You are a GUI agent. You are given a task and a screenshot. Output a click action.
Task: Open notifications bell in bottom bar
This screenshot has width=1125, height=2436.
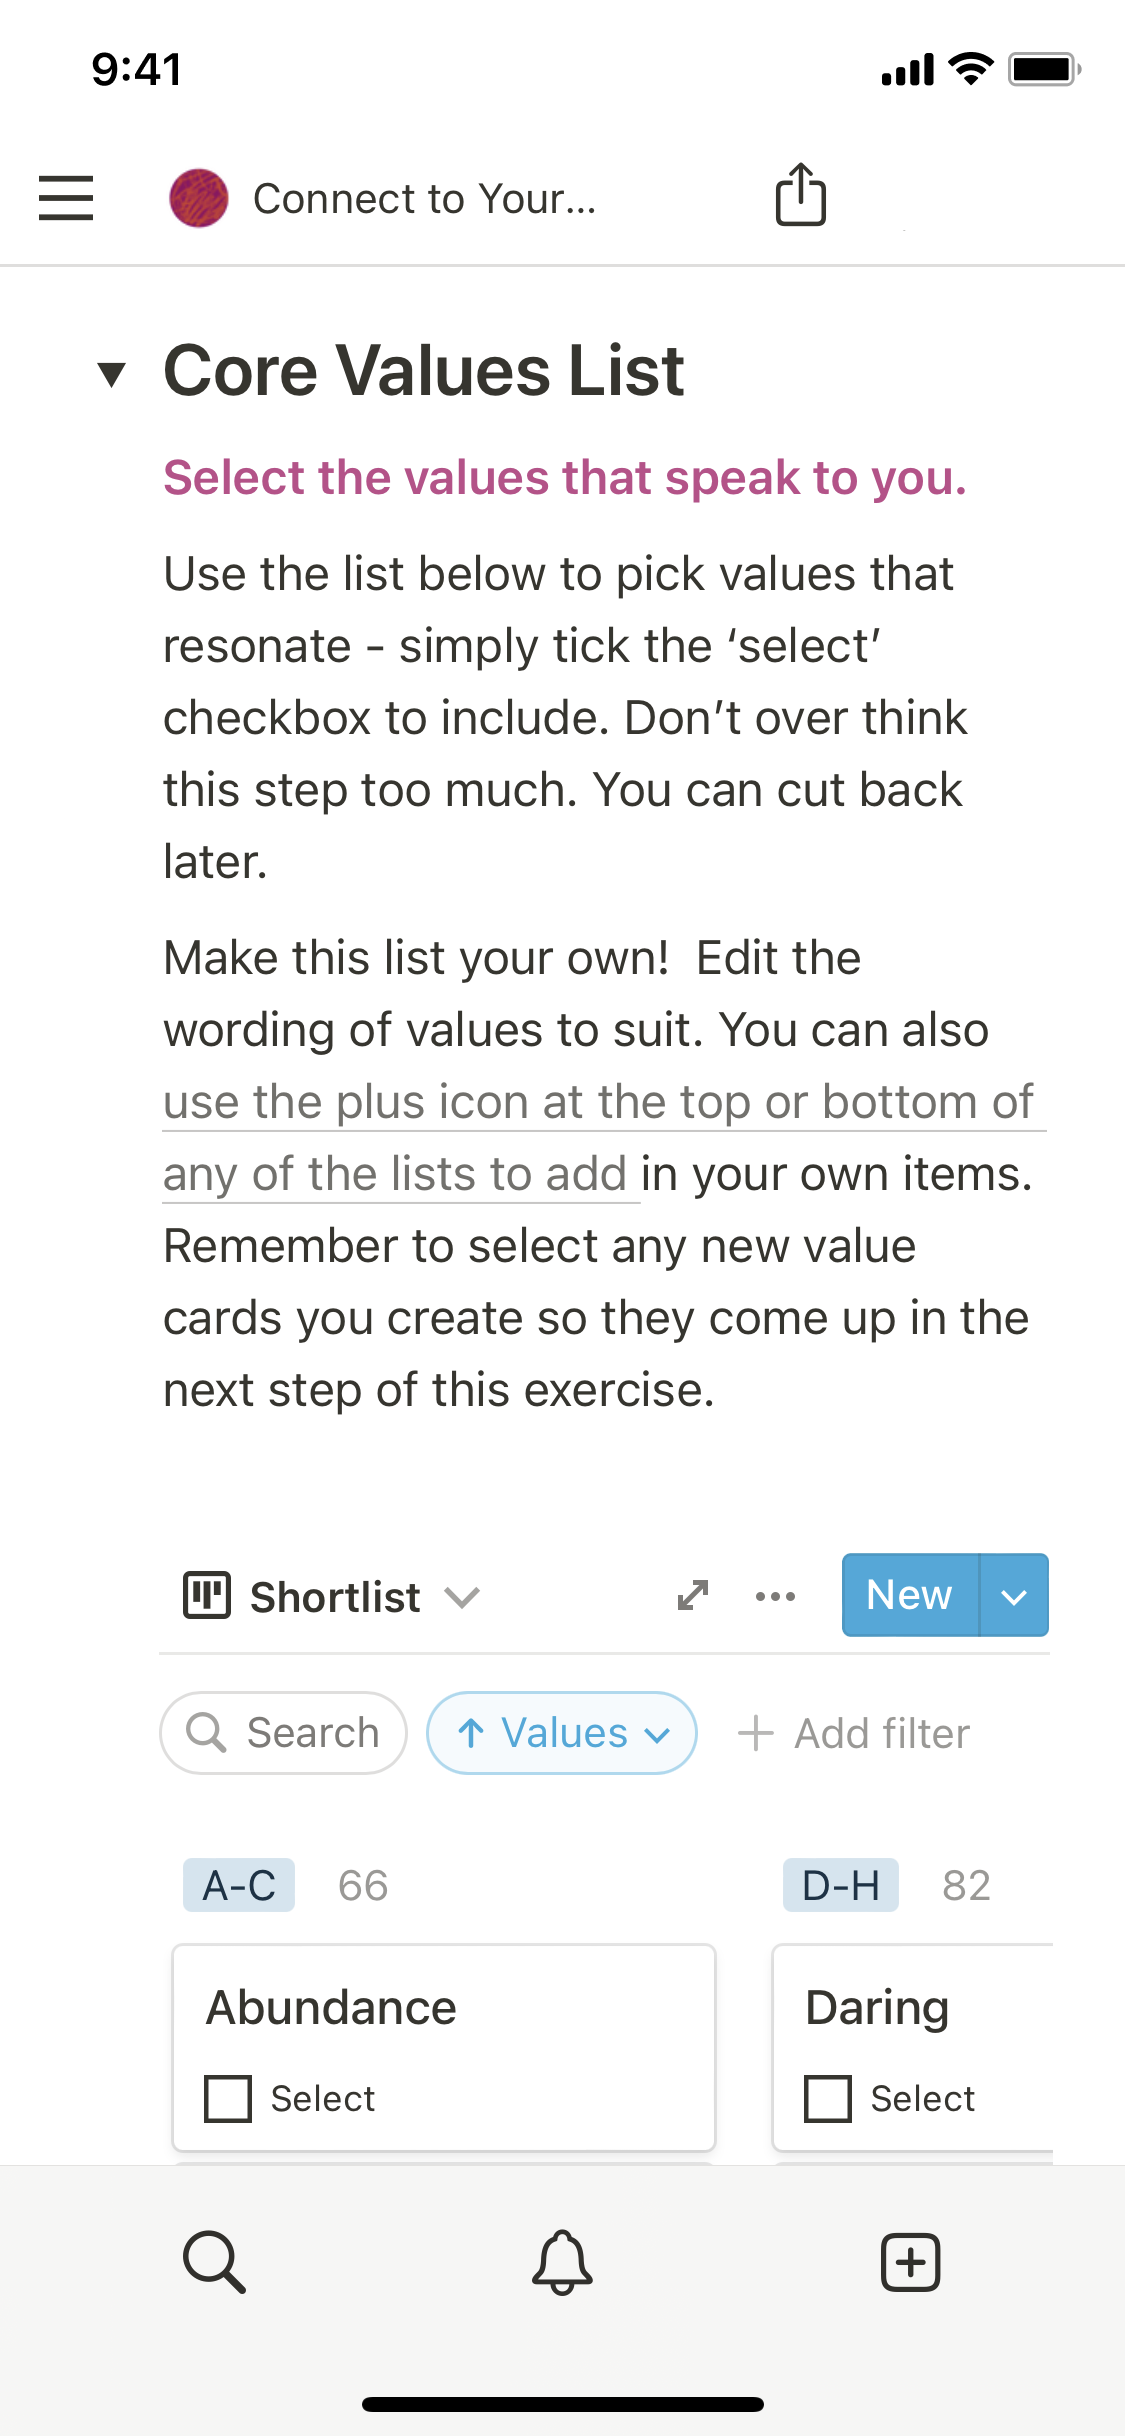tap(562, 2261)
